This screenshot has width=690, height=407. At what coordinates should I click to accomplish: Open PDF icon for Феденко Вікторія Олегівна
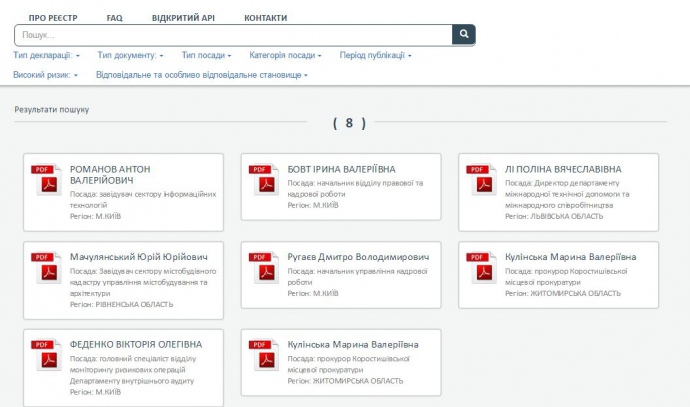[x=46, y=355]
